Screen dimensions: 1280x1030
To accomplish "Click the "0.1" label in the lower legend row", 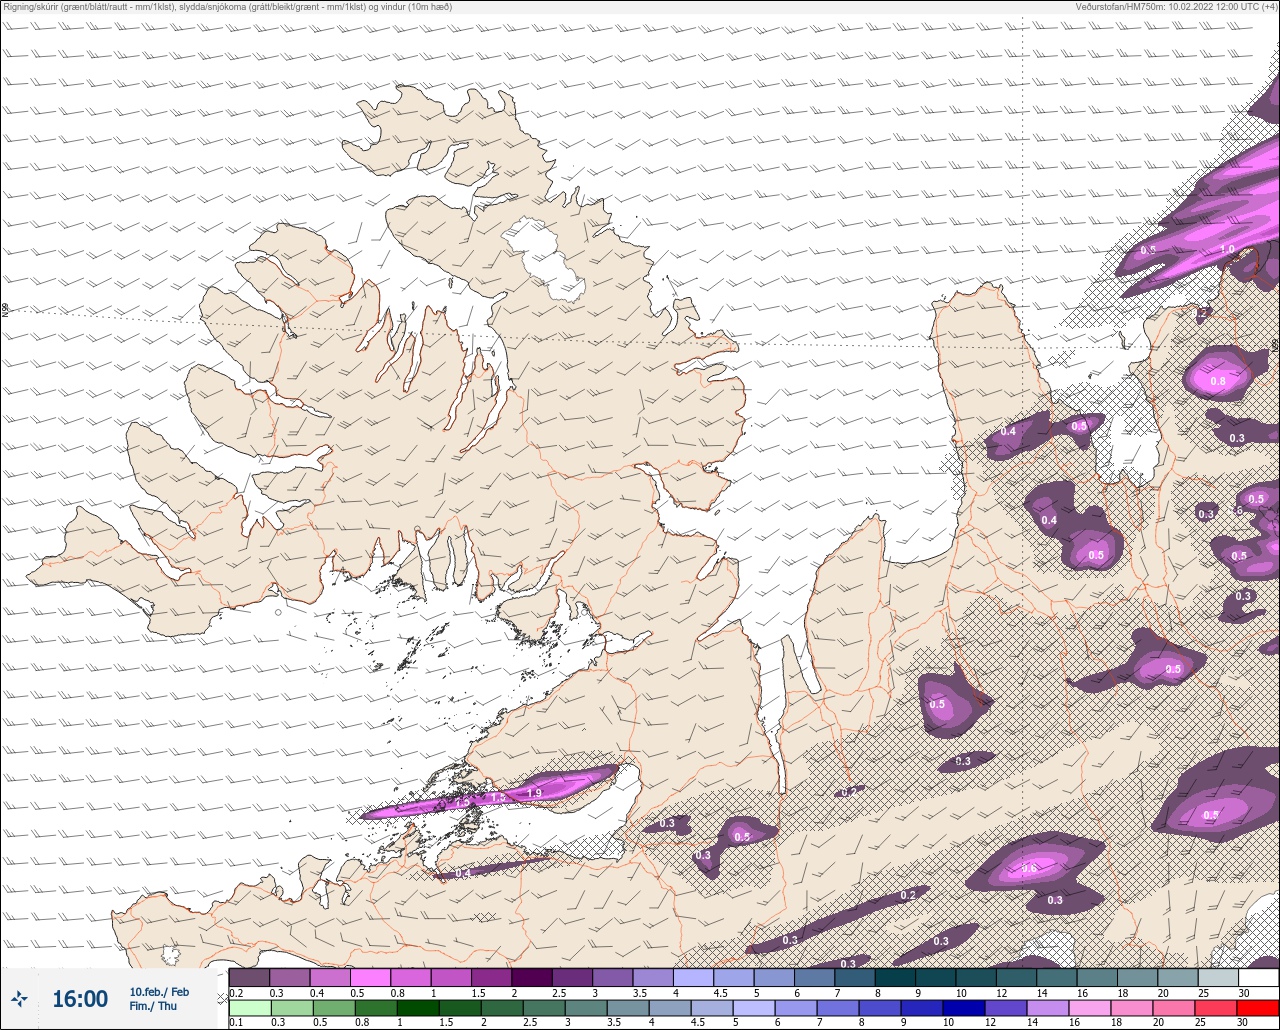I will (x=236, y=1022).
